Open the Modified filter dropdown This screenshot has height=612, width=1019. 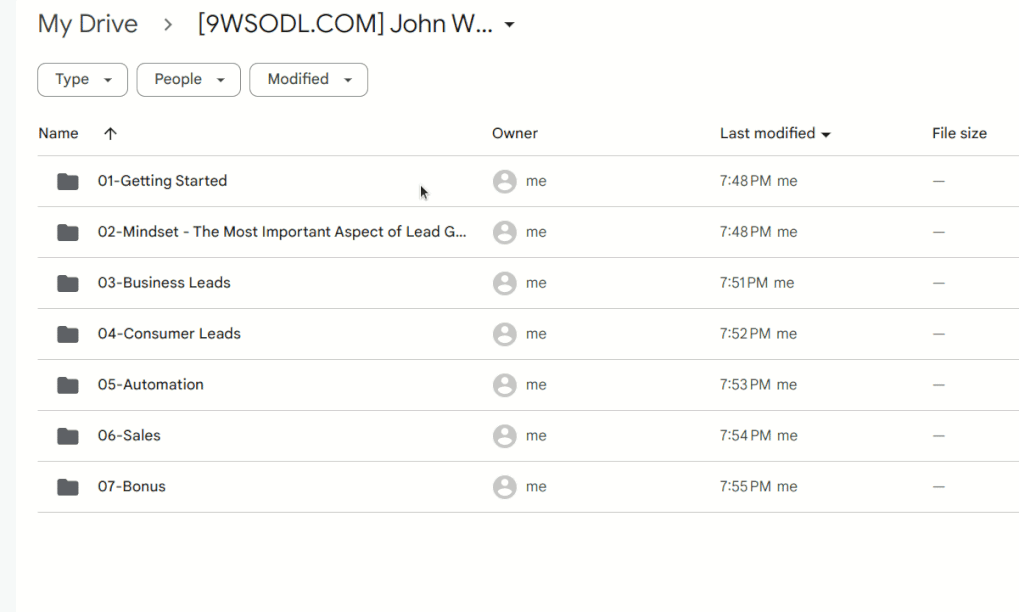coord(308,80)
